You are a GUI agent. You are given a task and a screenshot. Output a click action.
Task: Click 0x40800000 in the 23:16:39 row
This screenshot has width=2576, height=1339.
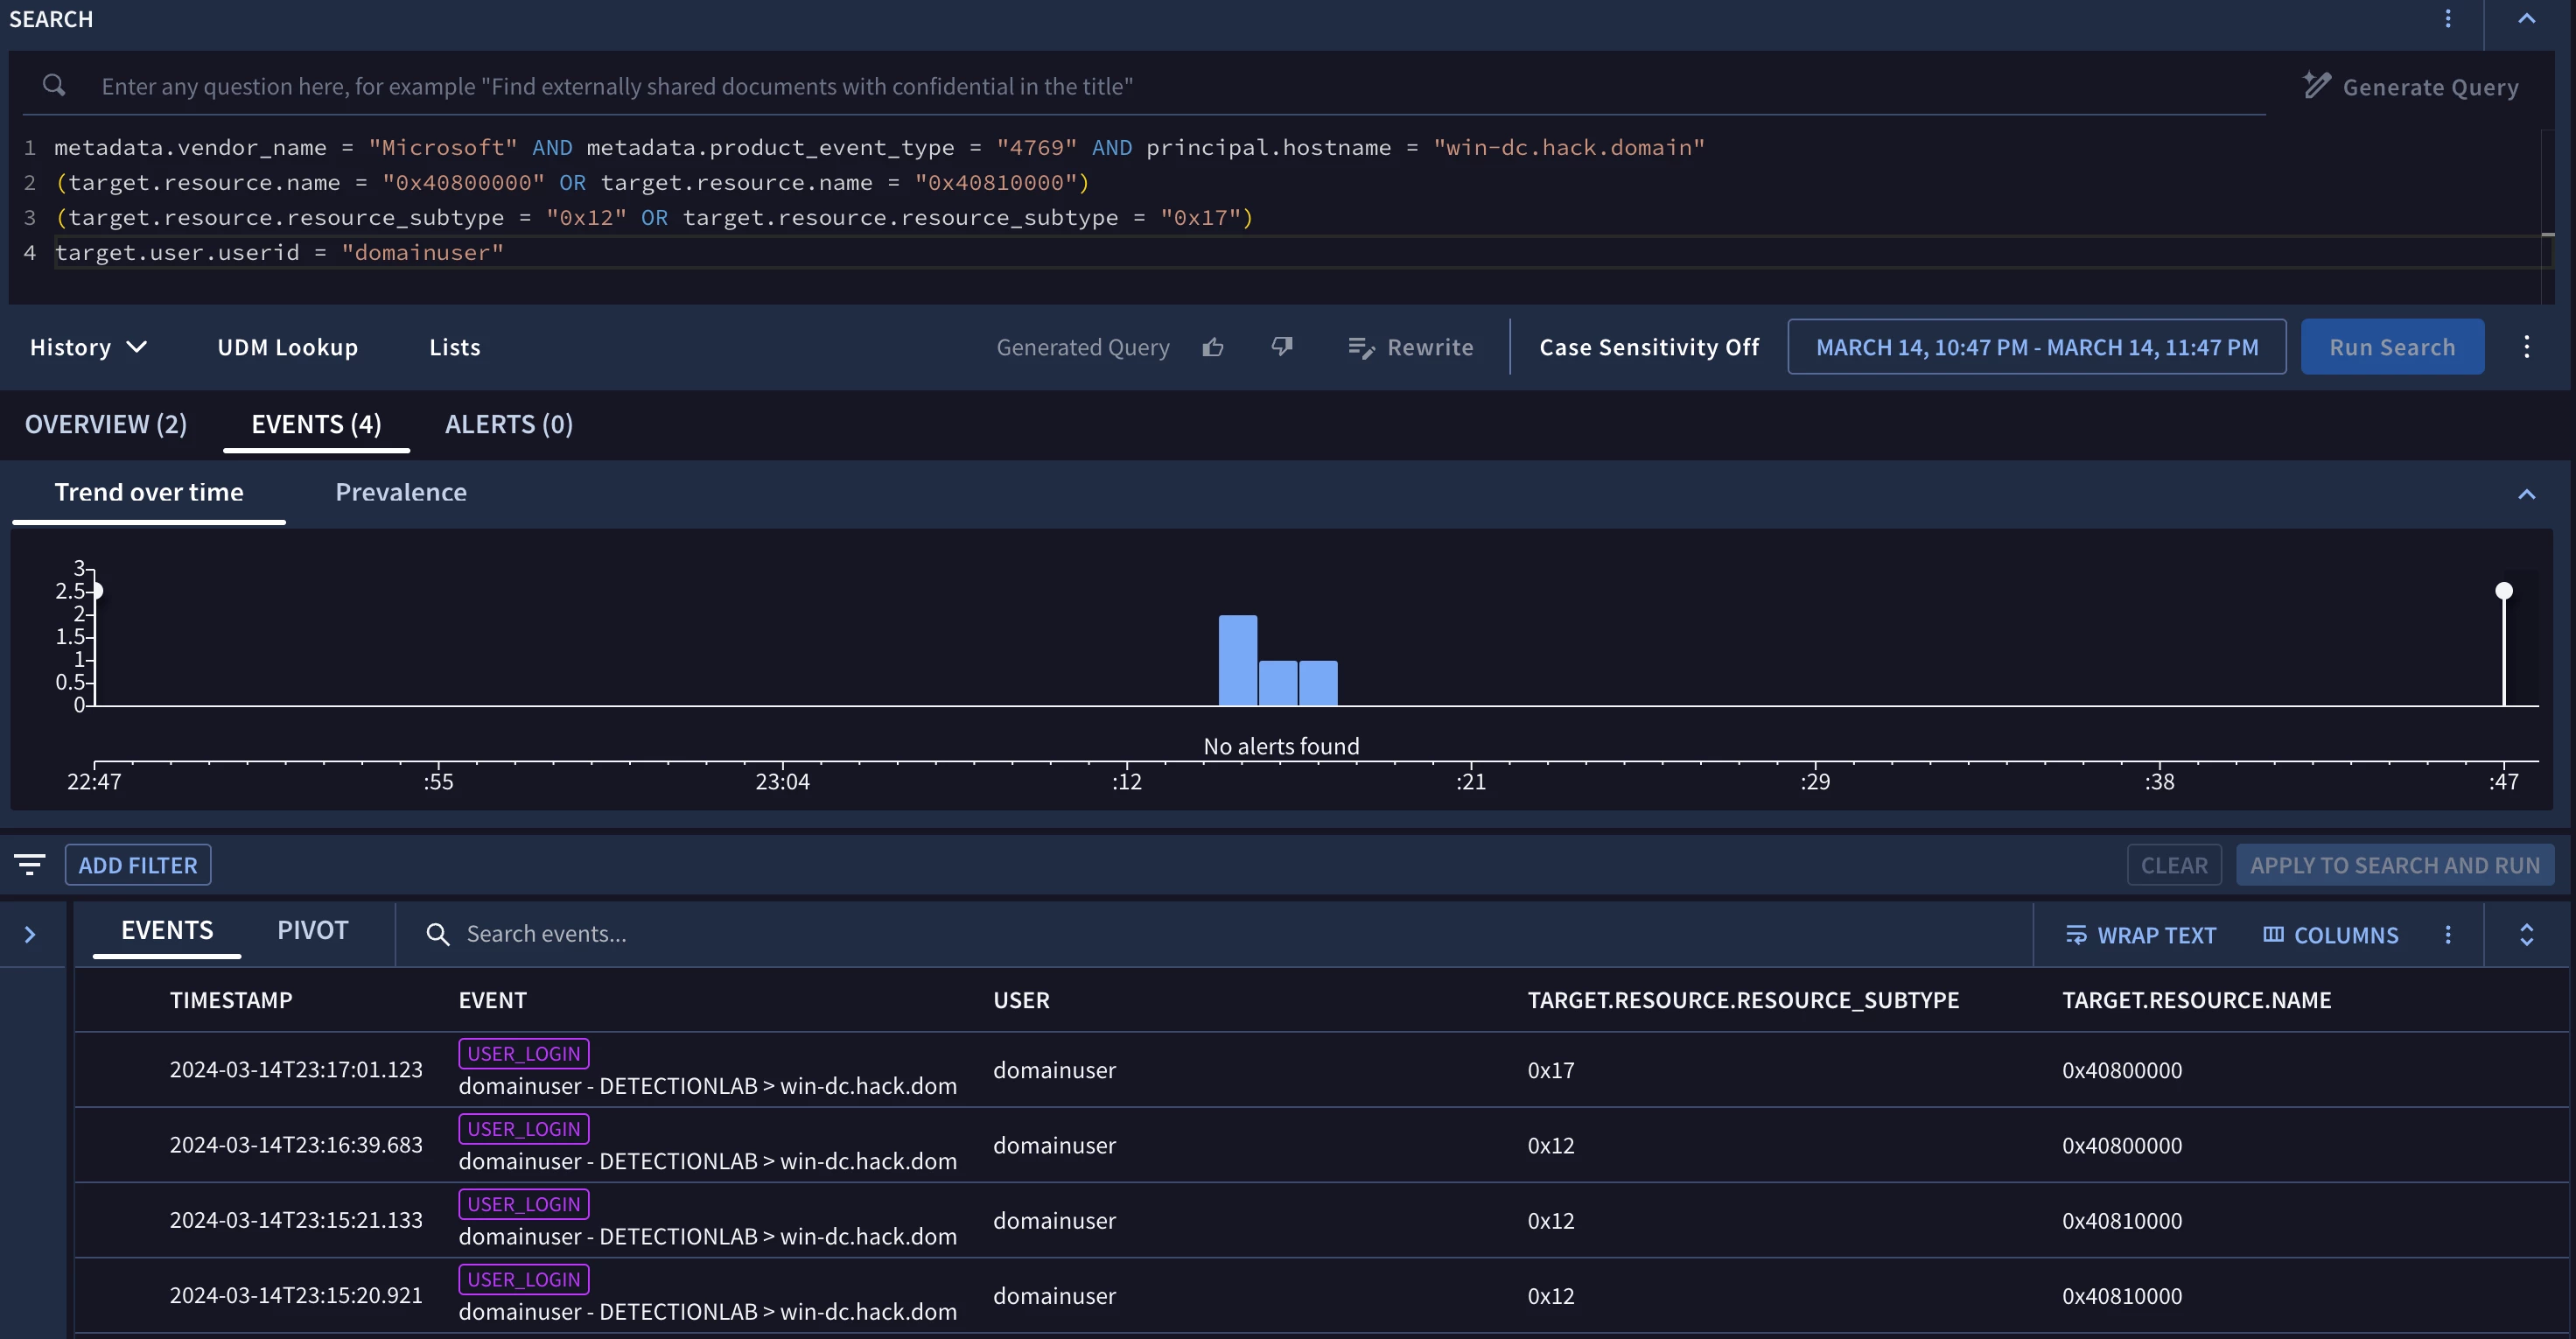[2122, 1145]
